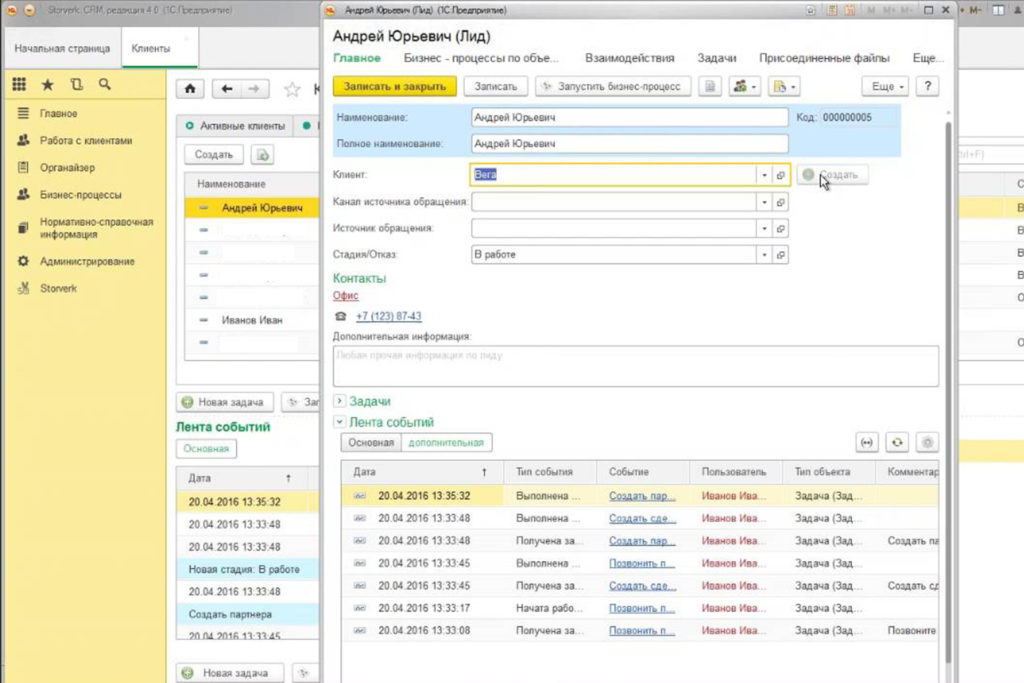The image size is (1024, 683).
Task: Open the Еще dropdown in lead toolbar
Action: pyautogui.click(x=886, y=86)
